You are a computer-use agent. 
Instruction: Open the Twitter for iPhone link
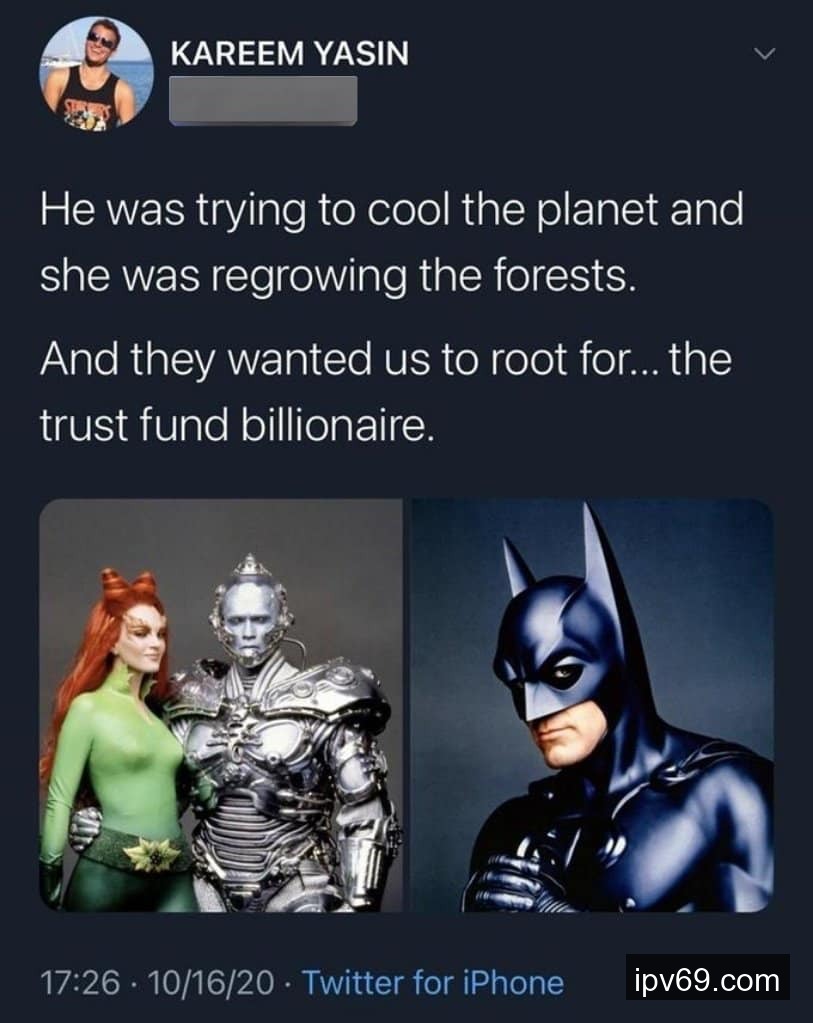(432, 982)
